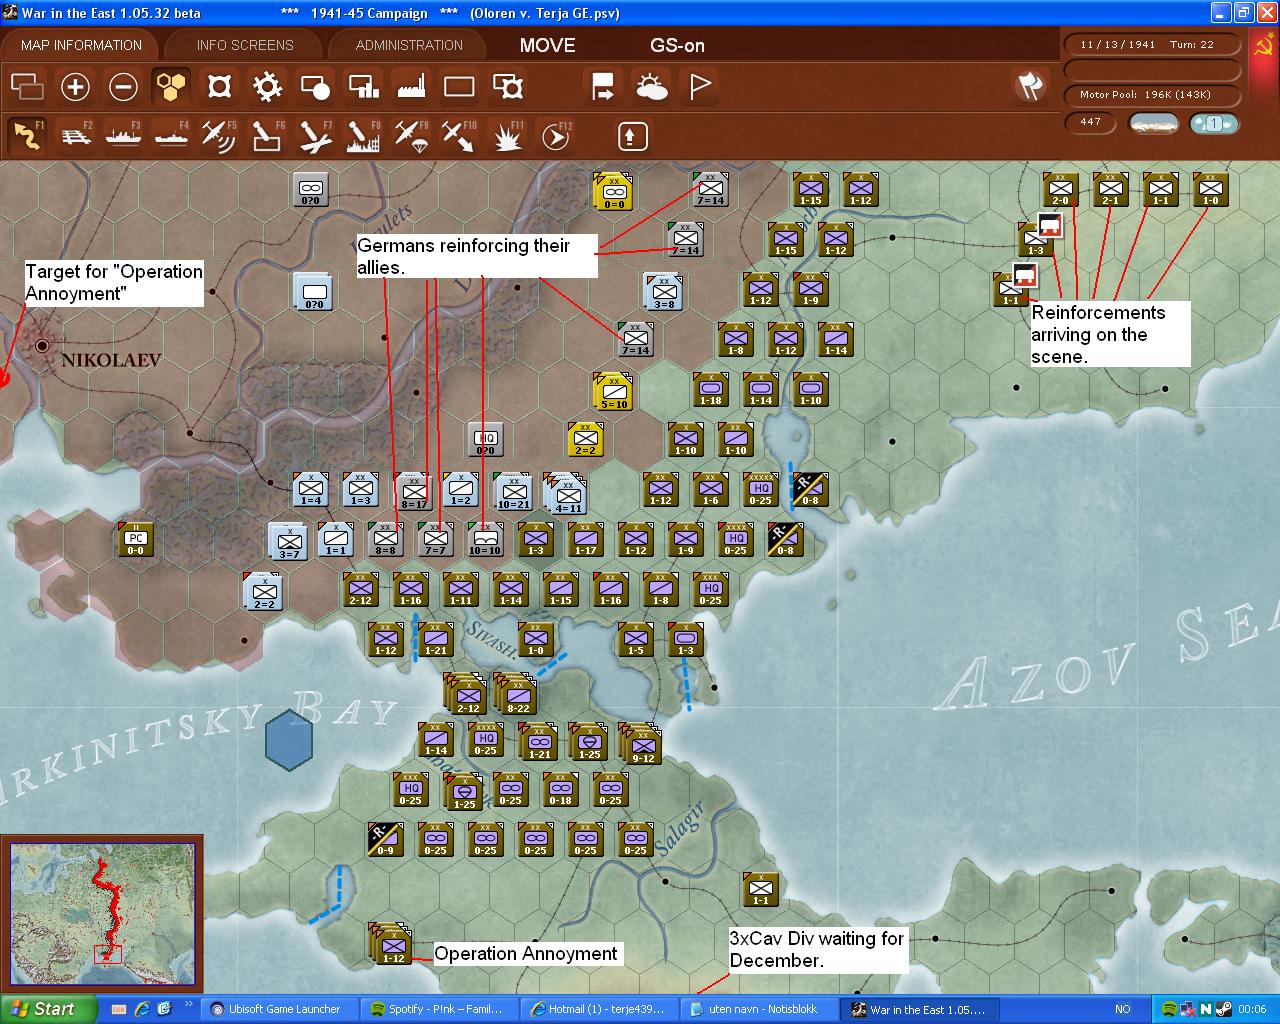Select the F9 air transport mode
This screenshot has height=1024, width=1280.
(x=411, y=136)
